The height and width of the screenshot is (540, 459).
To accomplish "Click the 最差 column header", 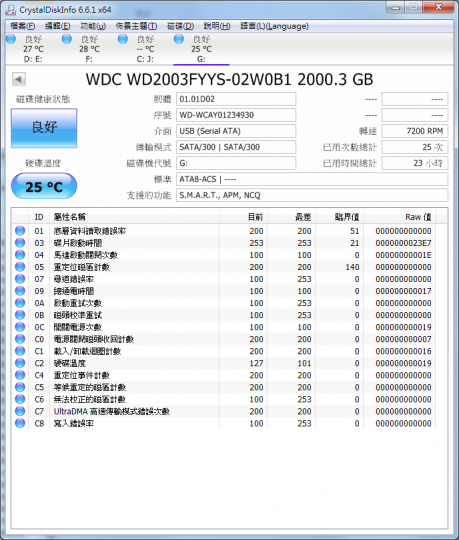I will tap(291, 217).
